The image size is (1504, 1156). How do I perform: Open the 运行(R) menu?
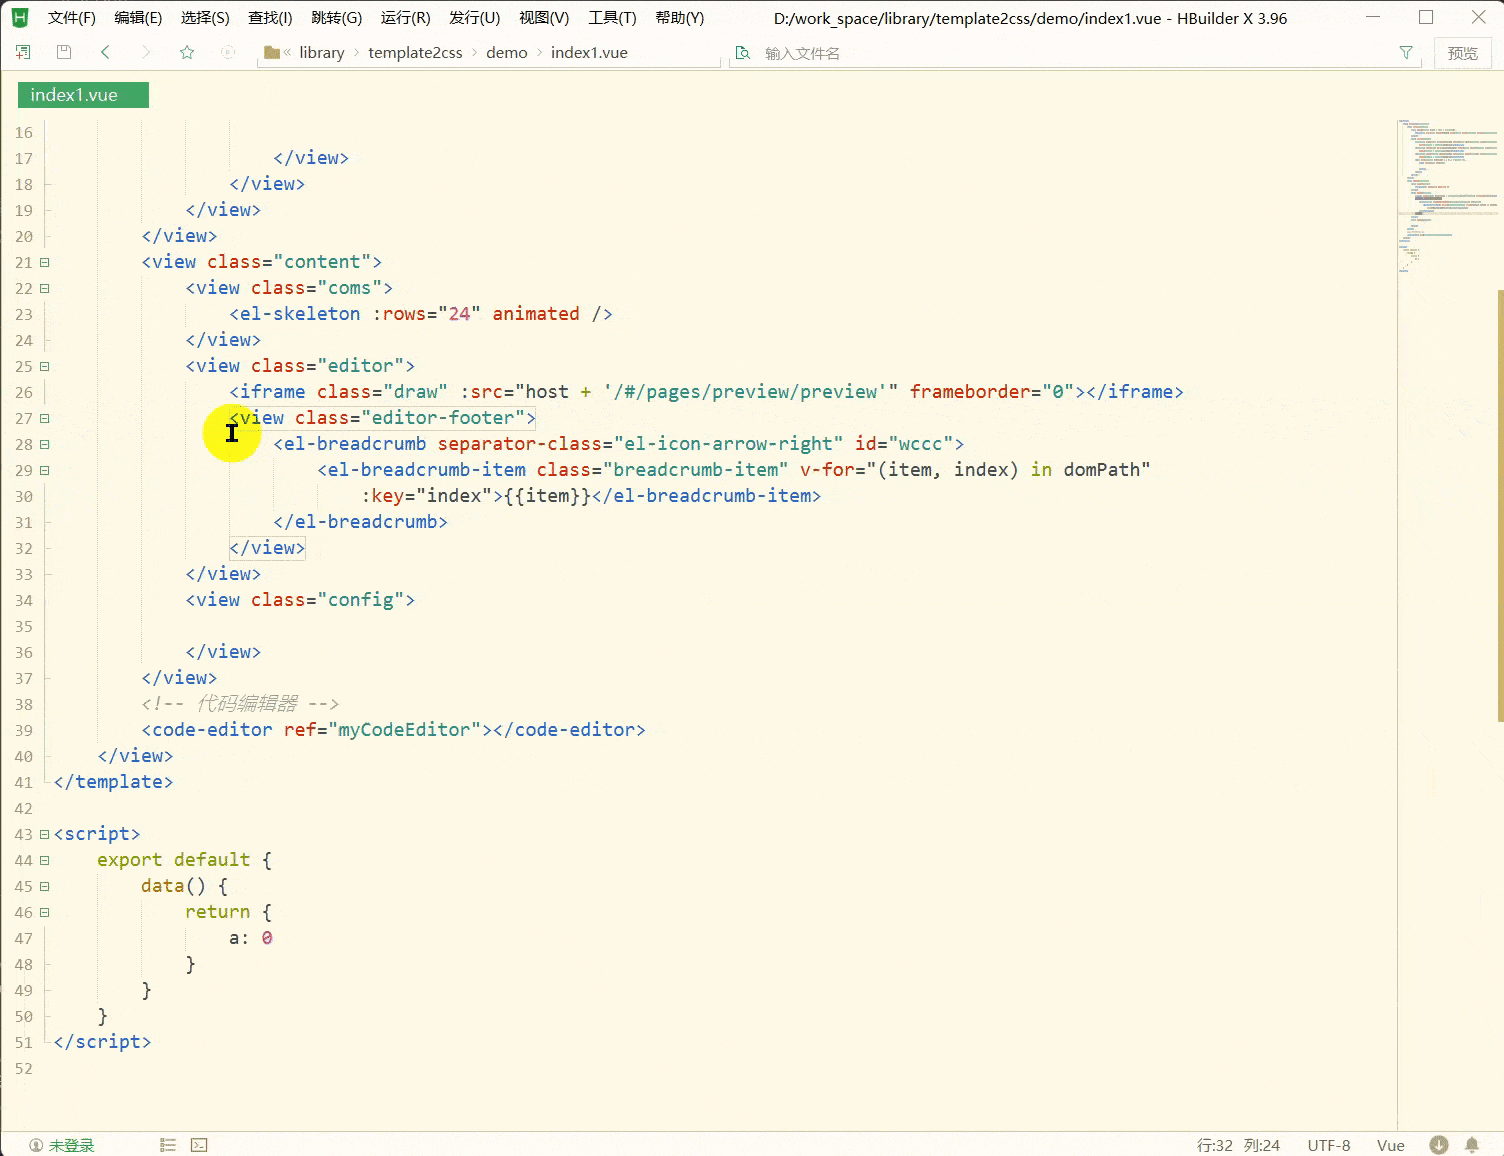[x=406, y=18]
